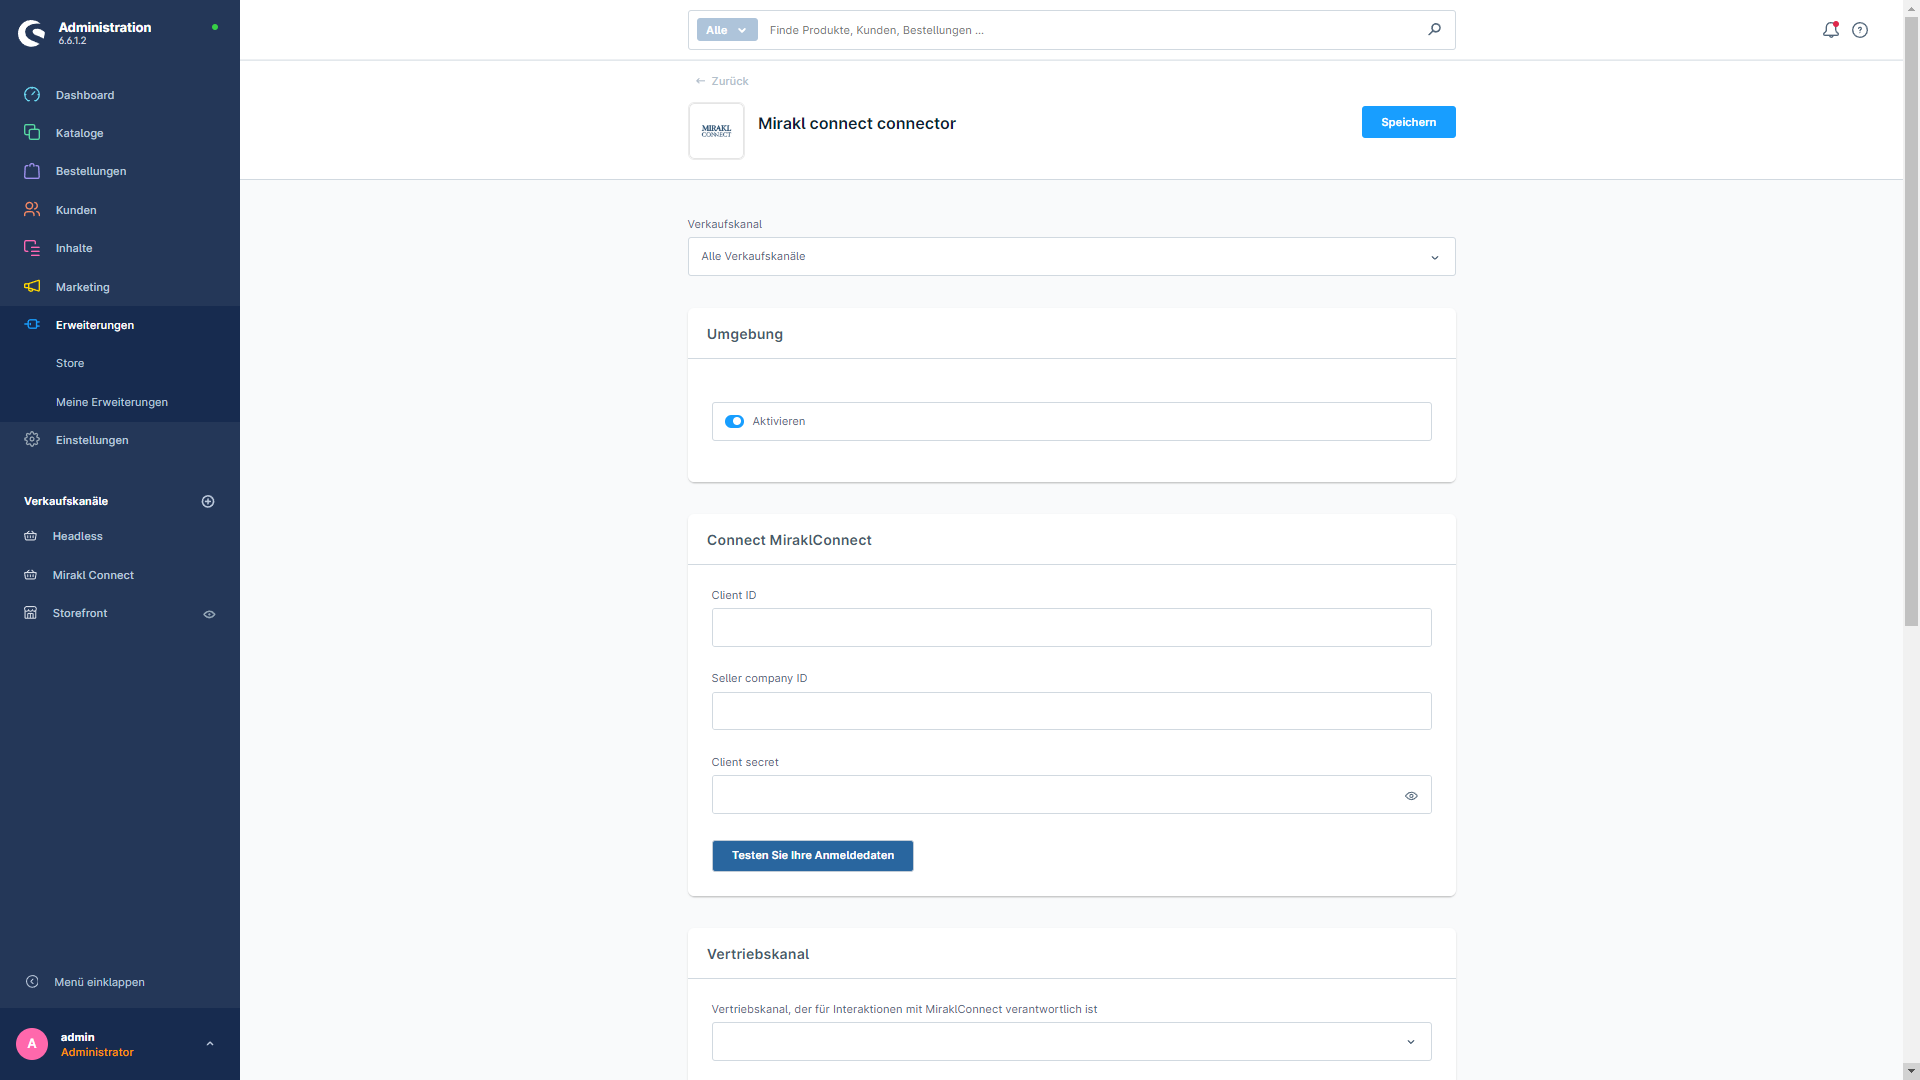Expand the Vertriebskanal dropdown selector
This screenshot has width=1920, height=1080.
tap(1410, 1042)
